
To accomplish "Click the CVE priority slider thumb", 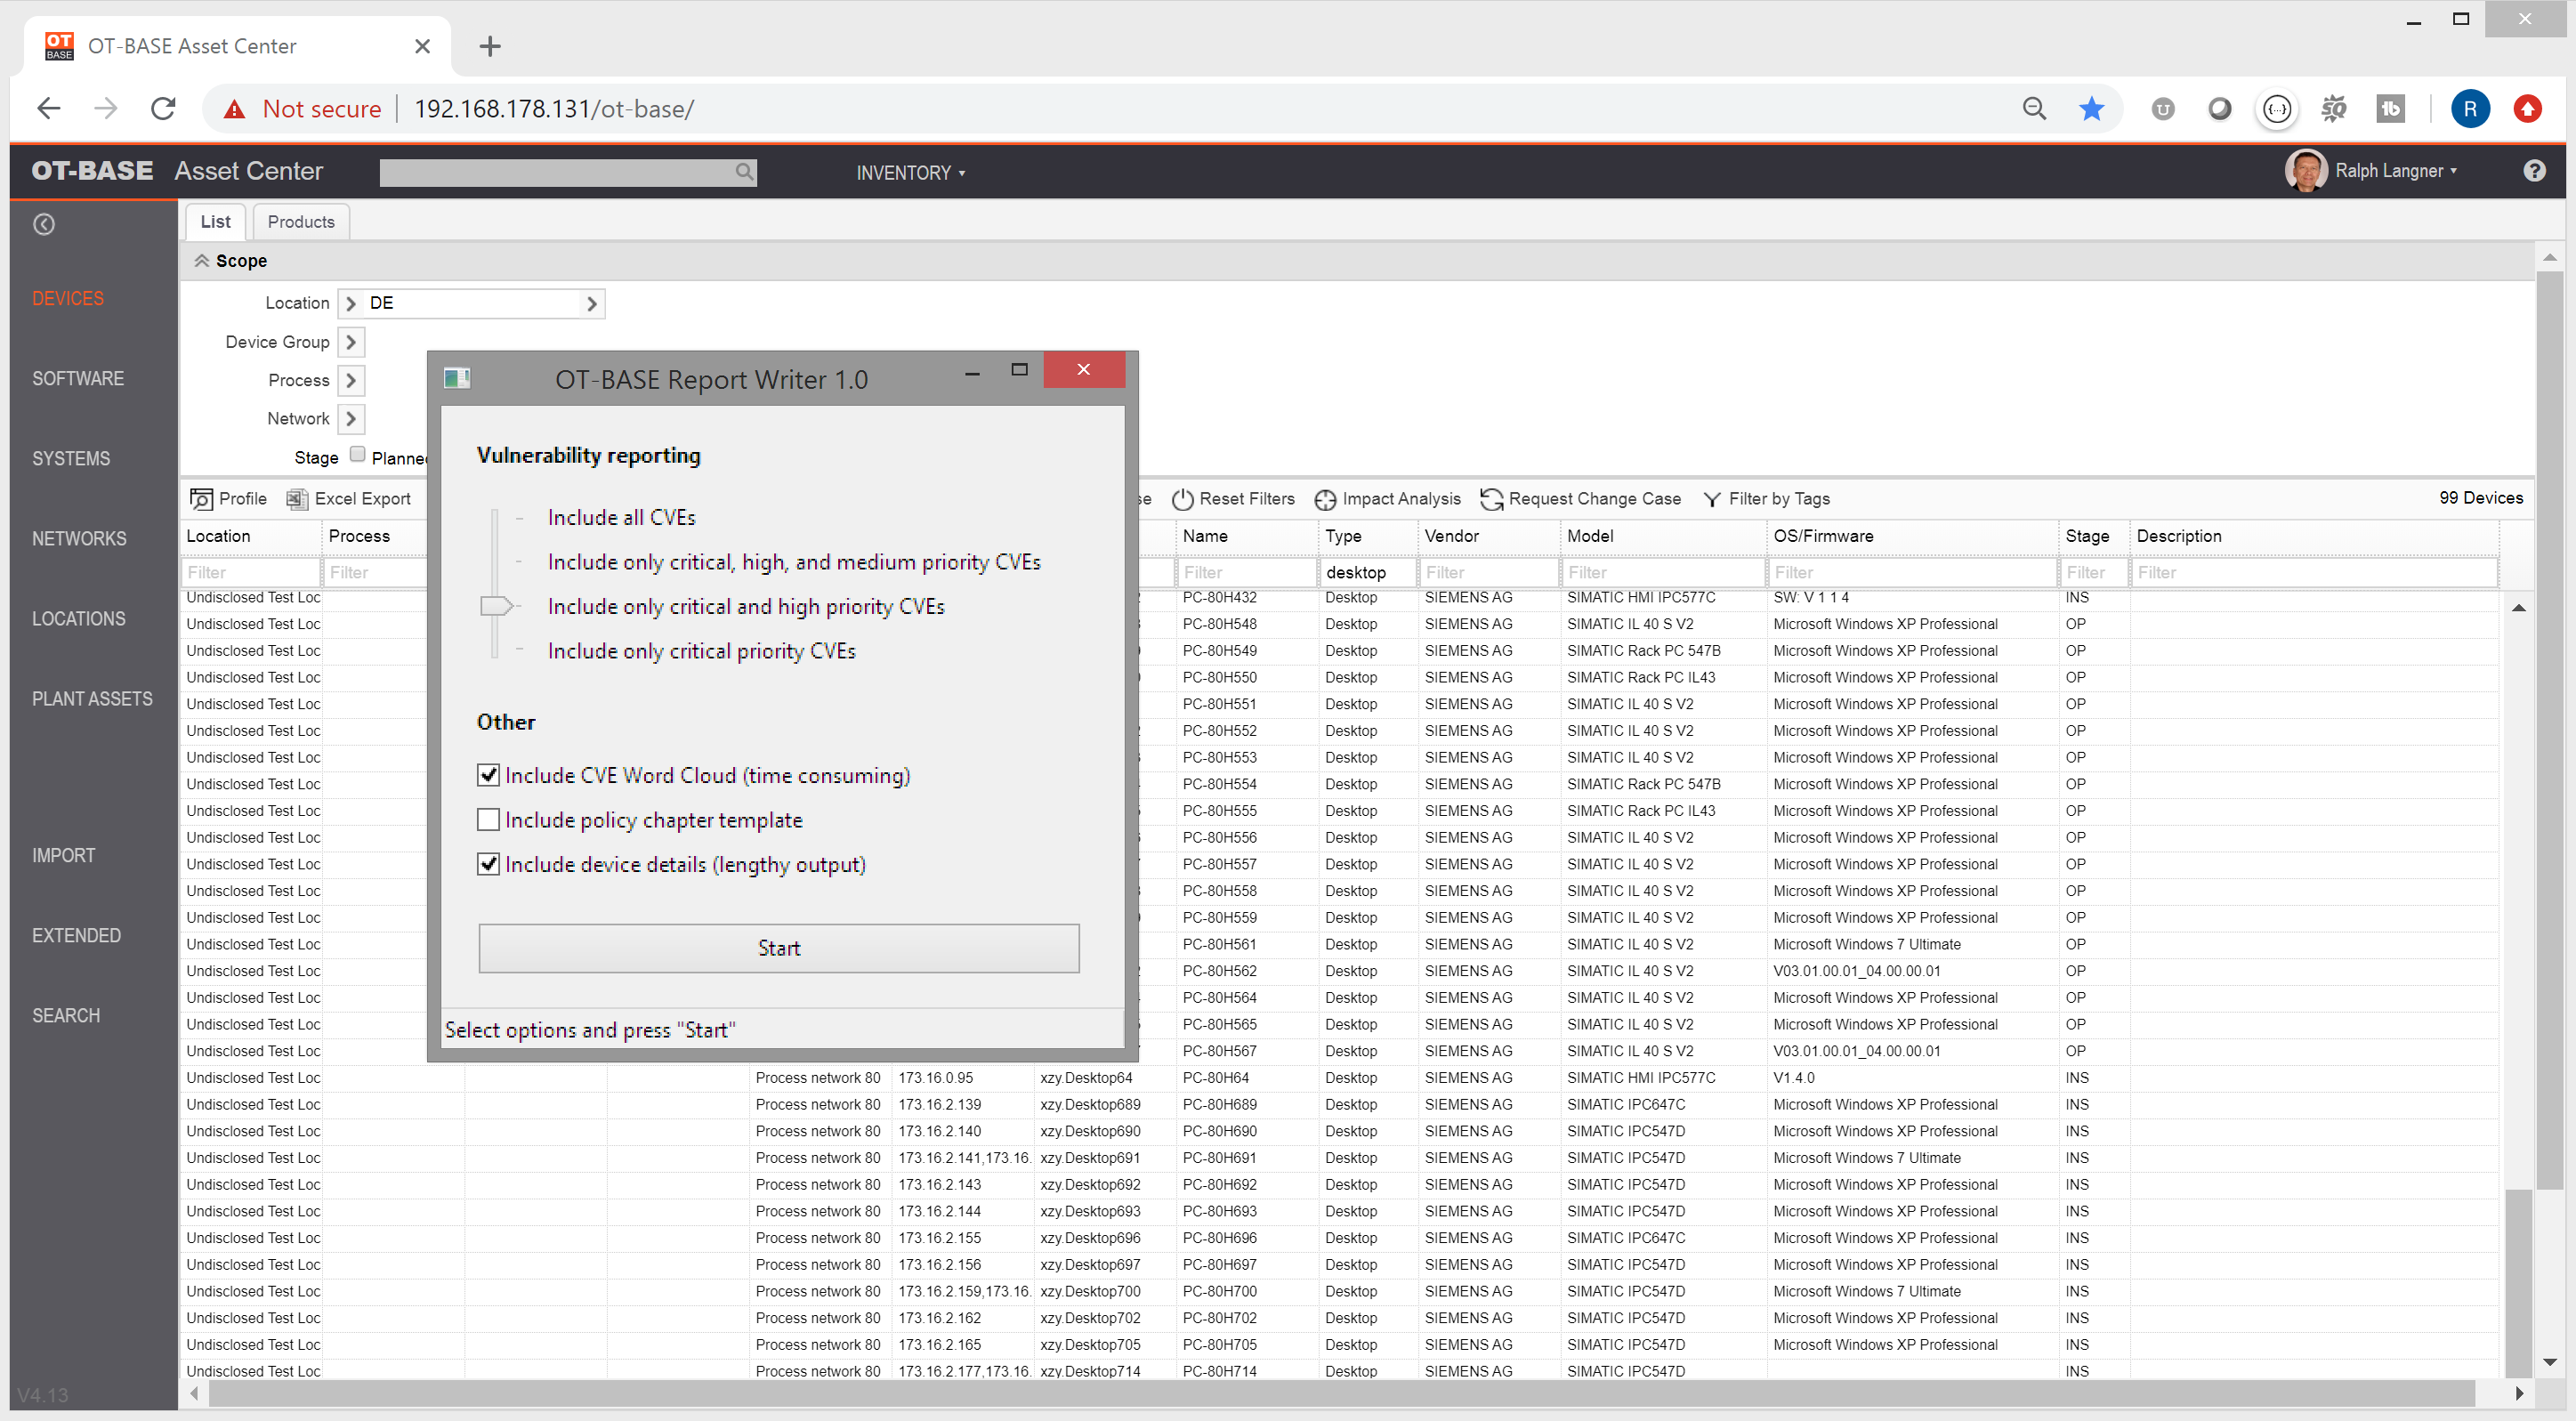I will click(496, 606).
